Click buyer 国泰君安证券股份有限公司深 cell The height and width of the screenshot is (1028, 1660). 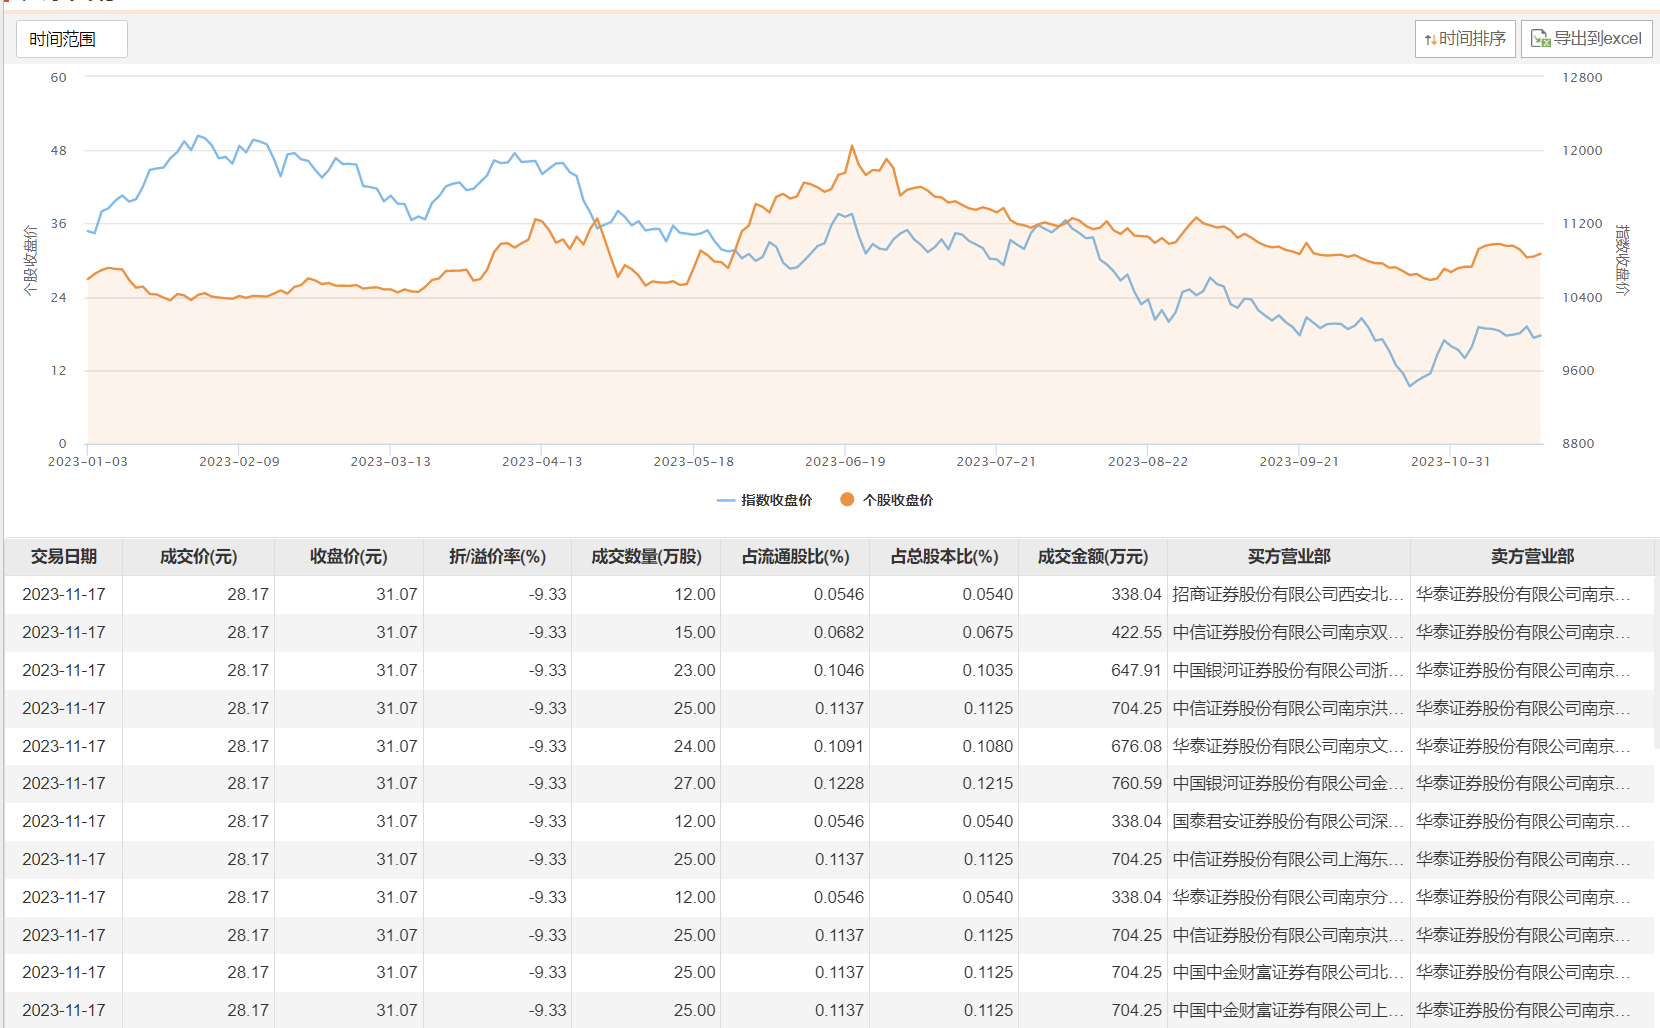click(1287, 822)
